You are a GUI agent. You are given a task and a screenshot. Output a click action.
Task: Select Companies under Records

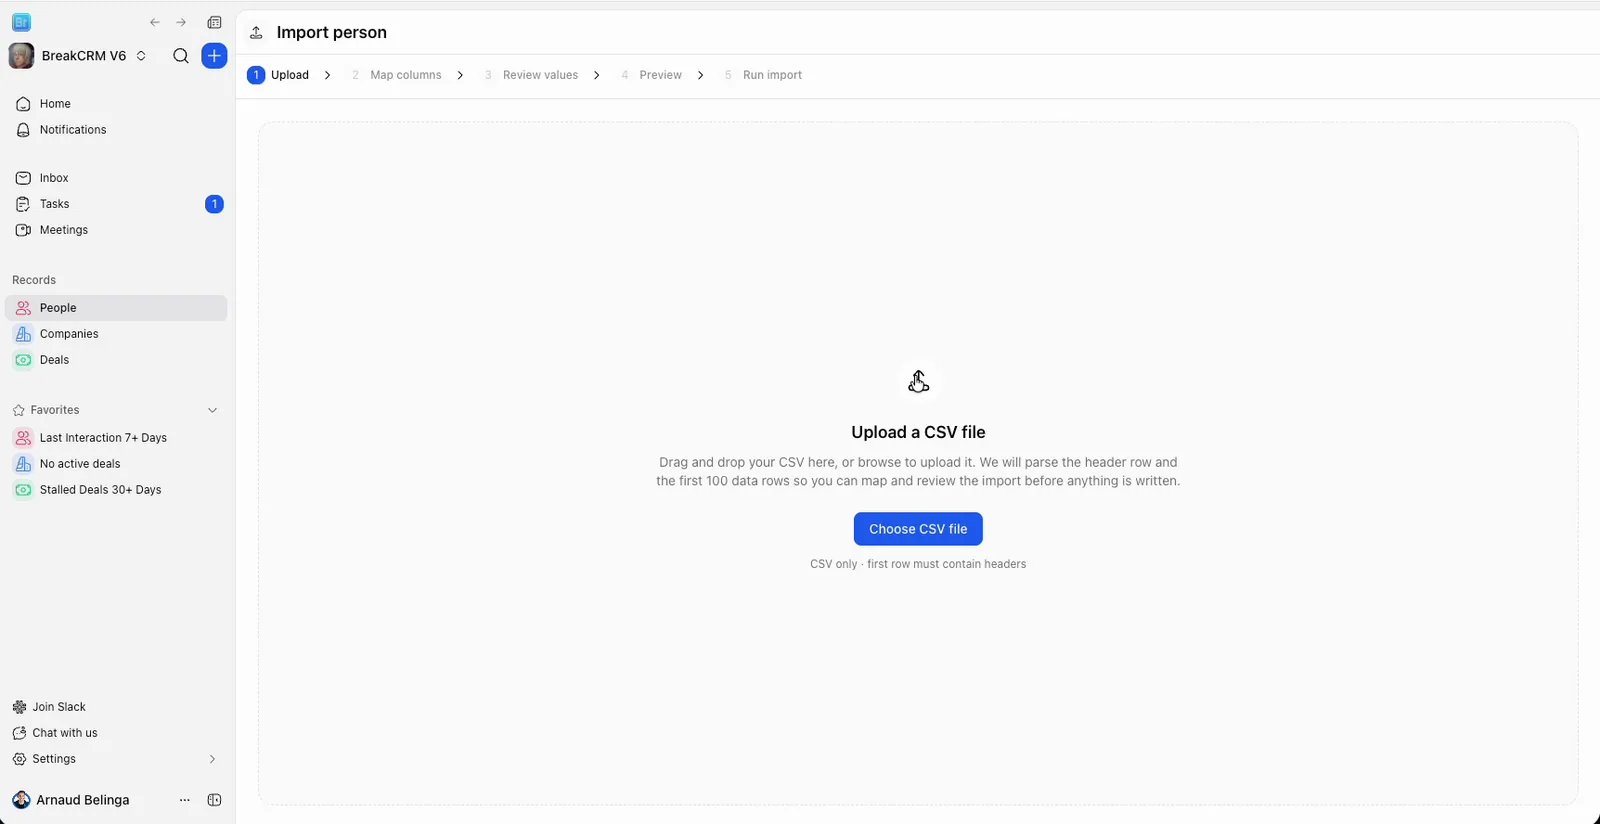tap(116, 334)
